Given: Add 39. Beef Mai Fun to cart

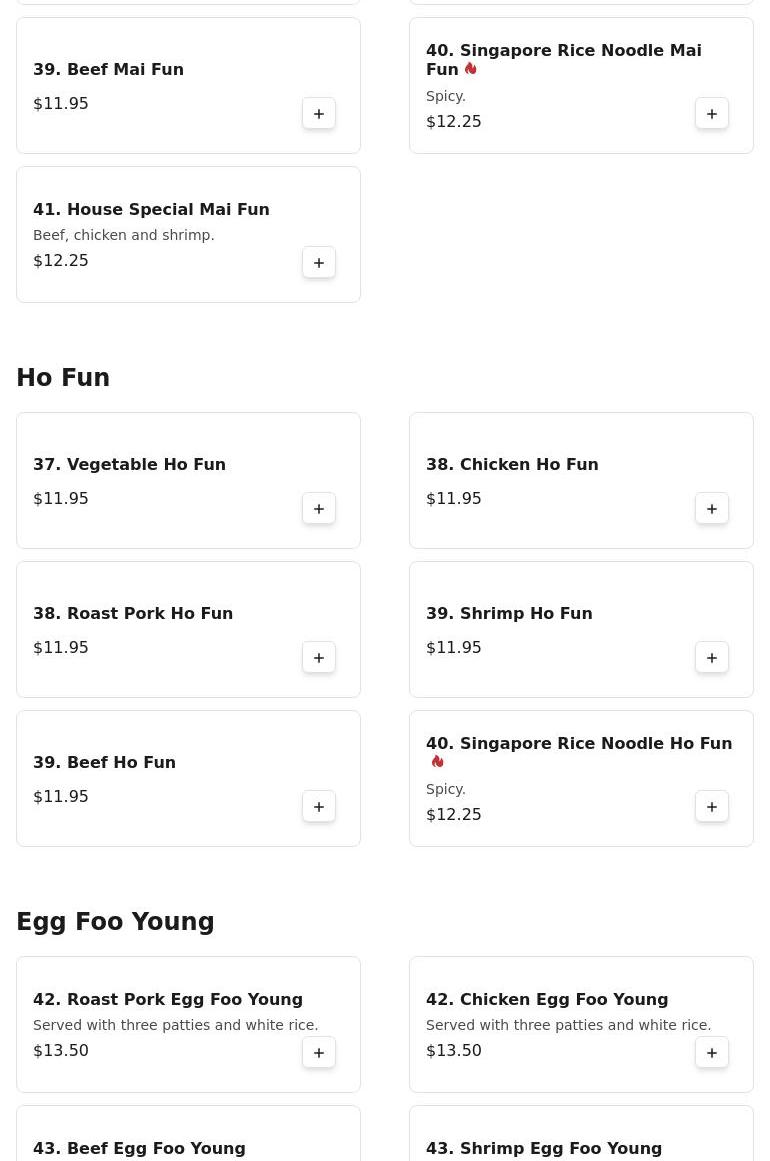Looking at the screenshot, I should click(318, 113).
